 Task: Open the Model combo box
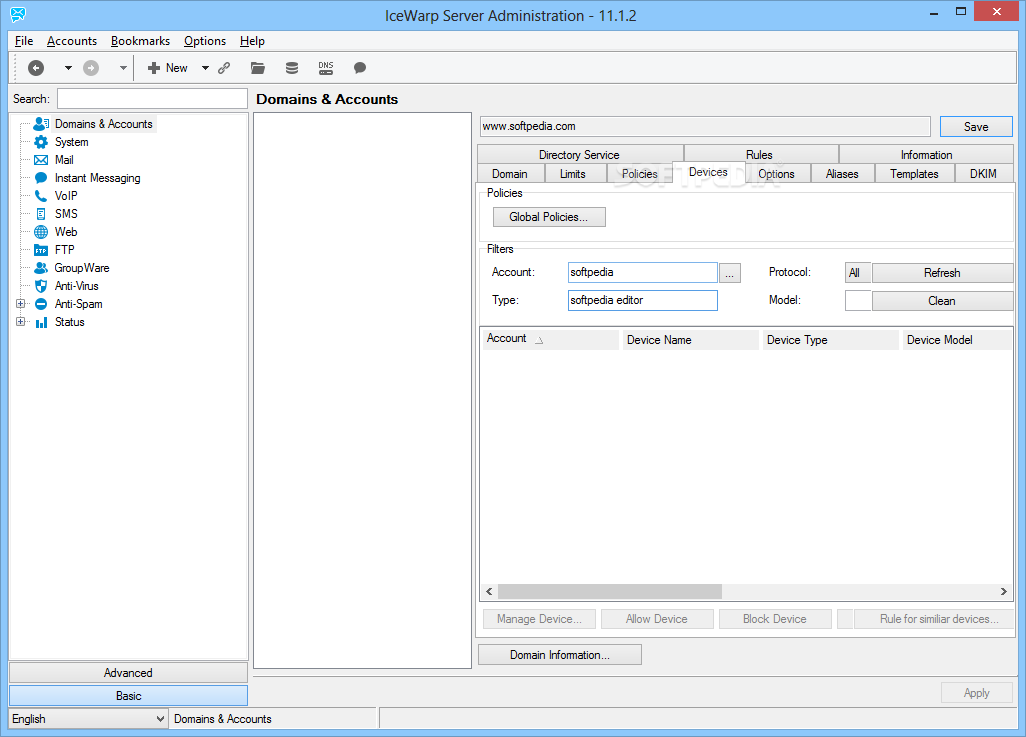pos(857,300)
